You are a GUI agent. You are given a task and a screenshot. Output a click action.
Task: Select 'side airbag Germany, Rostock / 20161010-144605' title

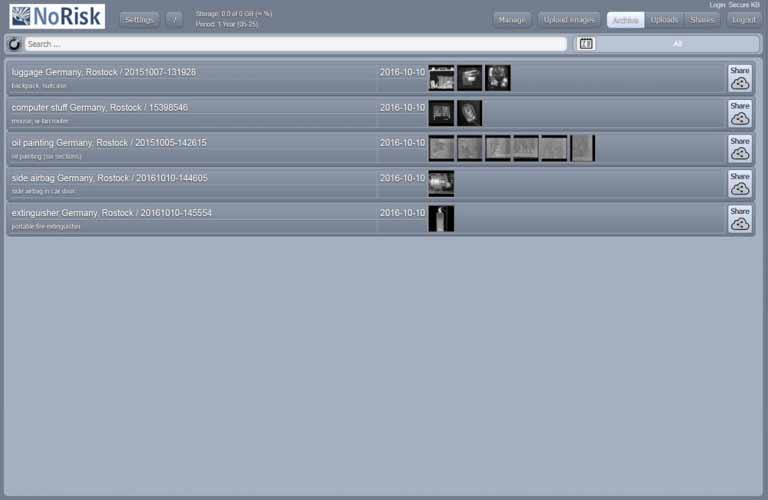coord(110,178)
